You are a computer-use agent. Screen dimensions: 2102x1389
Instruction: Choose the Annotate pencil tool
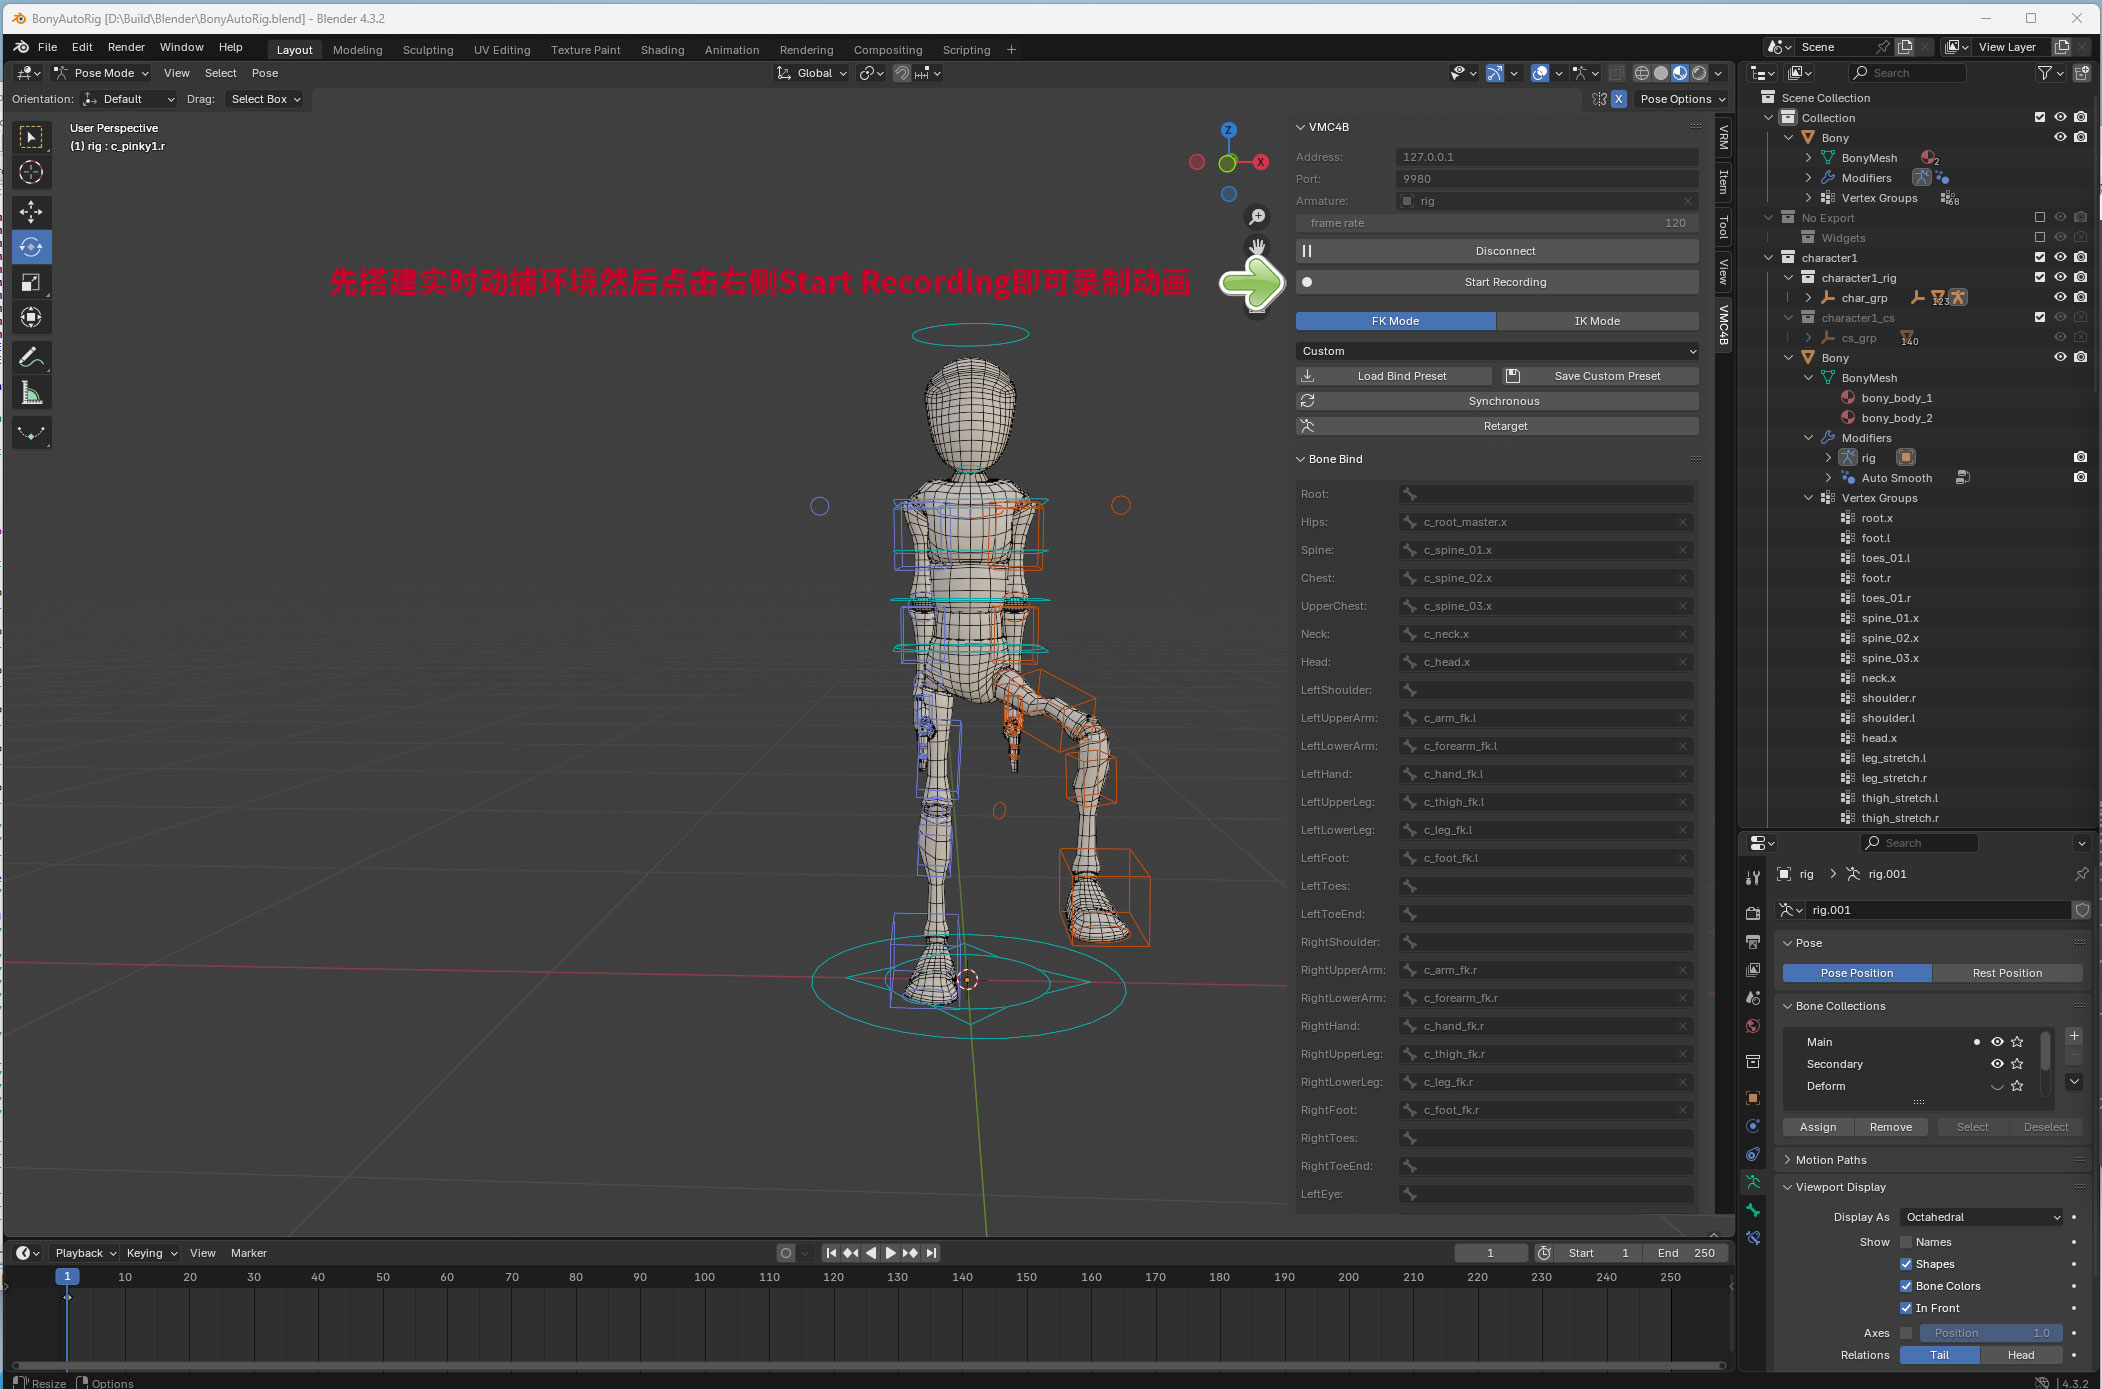pyautogui.click(x=31, y=357)
